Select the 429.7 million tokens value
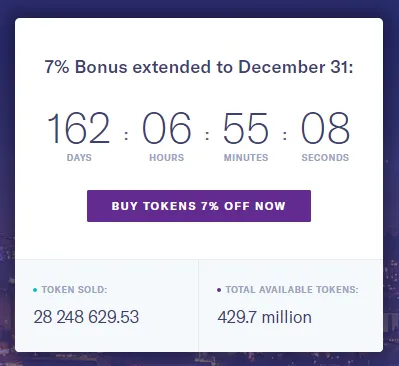Image resolution: width=399 pixels, height=366 pixels. click(265, 317)
